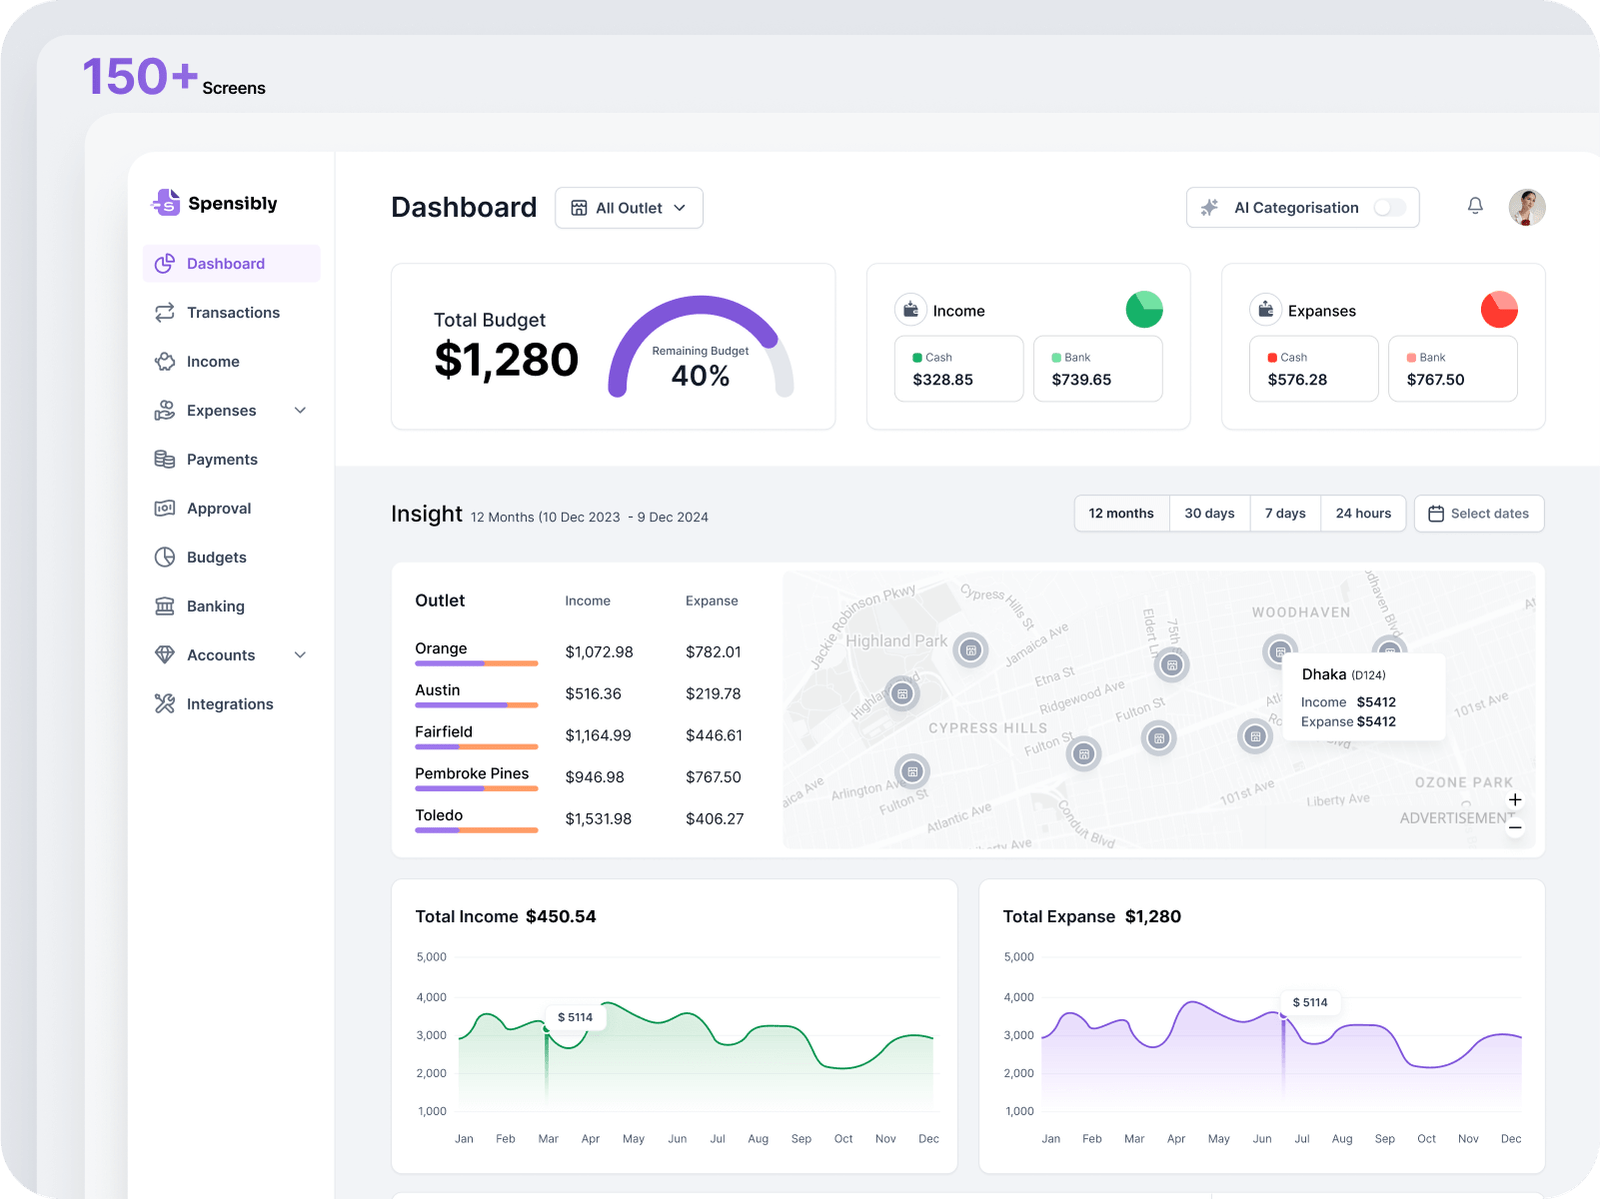
Task: Click the March marker on income chart
Action: tap(547, 1029)
